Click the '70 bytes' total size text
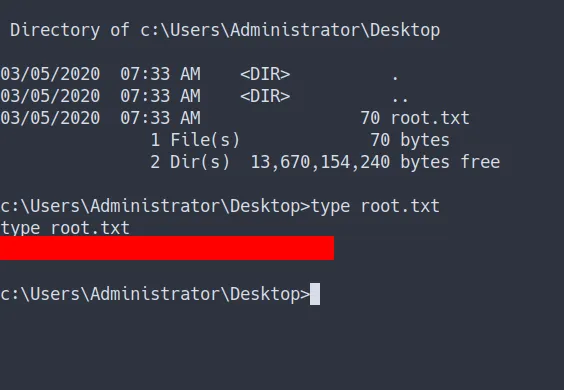Screen dimensions: 564x390 pos(410,140)
